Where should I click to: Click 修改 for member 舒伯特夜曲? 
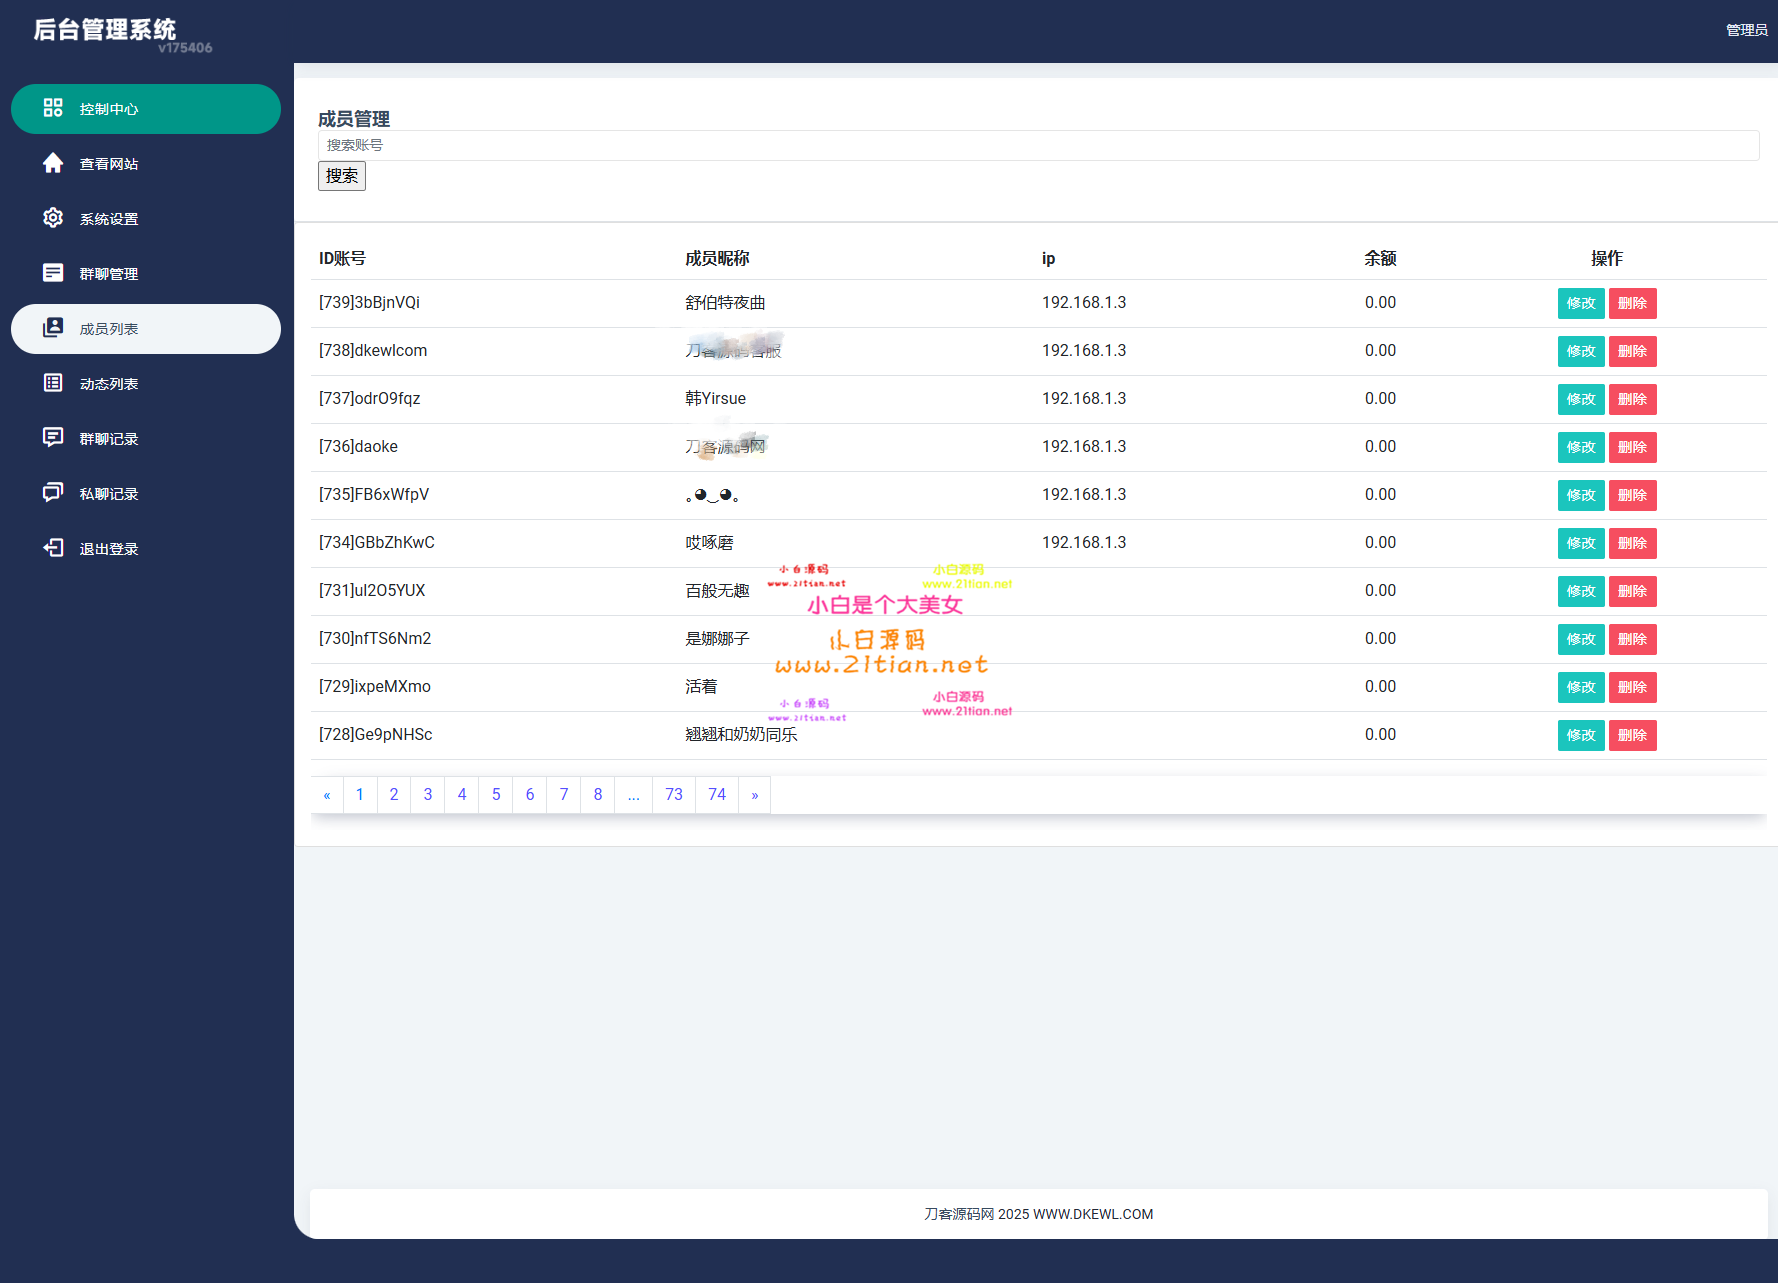coord(1580,303)
